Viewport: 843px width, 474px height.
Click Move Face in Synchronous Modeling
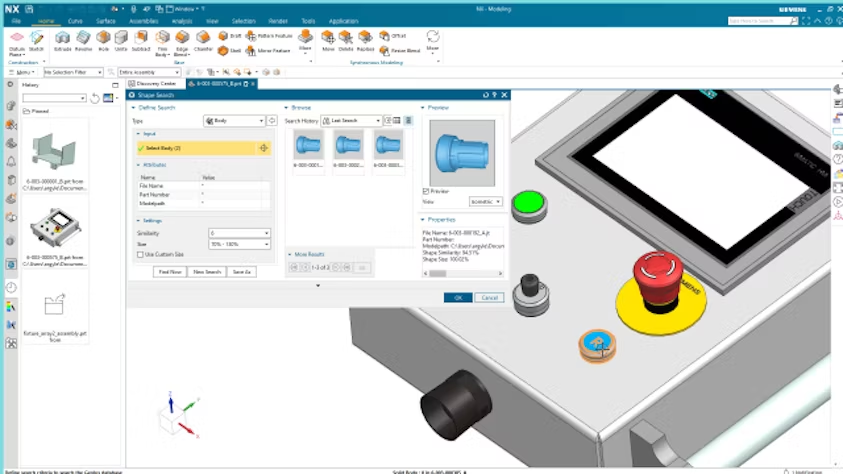point(327,39)
